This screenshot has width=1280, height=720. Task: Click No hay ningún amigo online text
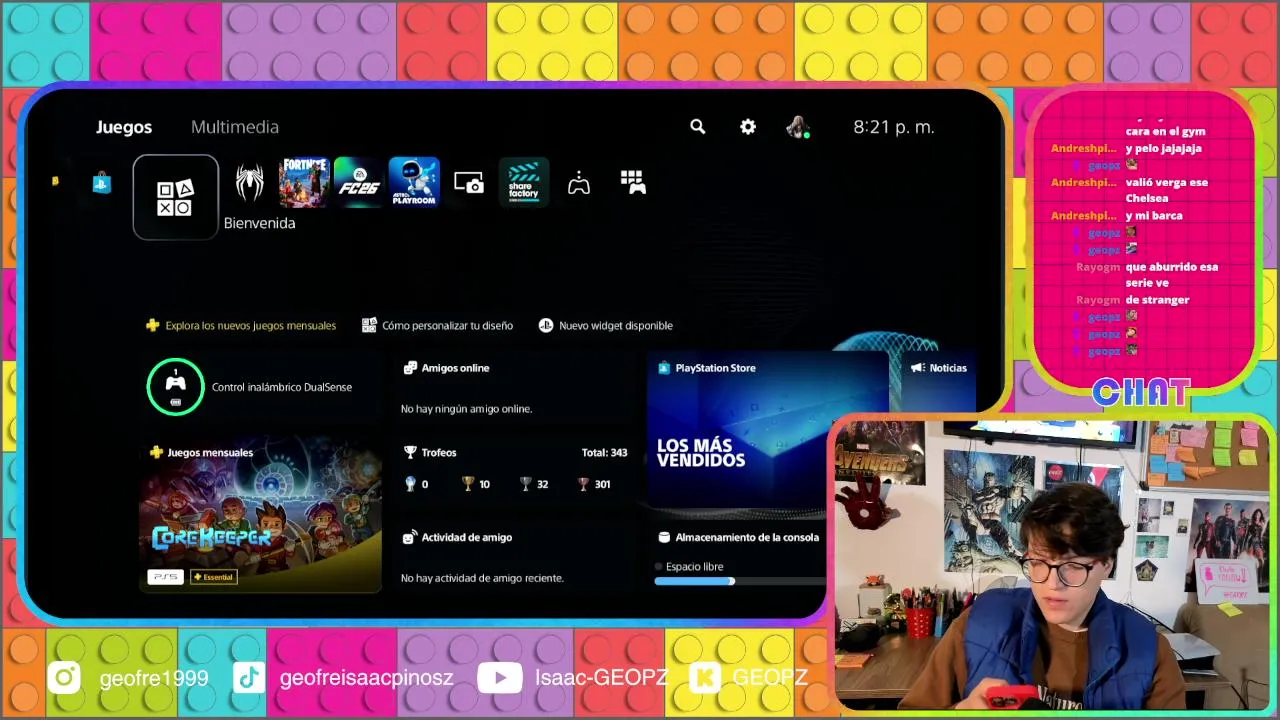tap(466, 408)
